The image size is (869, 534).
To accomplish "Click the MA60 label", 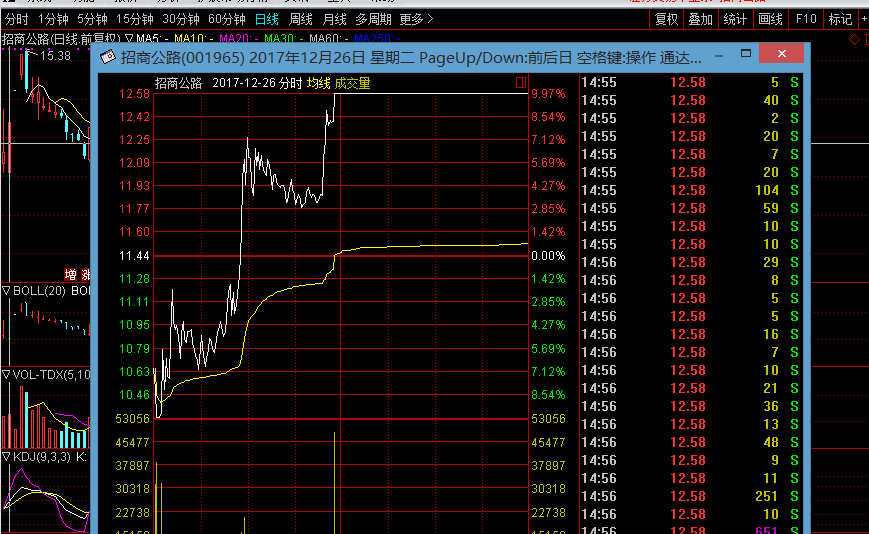I will (x=328, y=39).
